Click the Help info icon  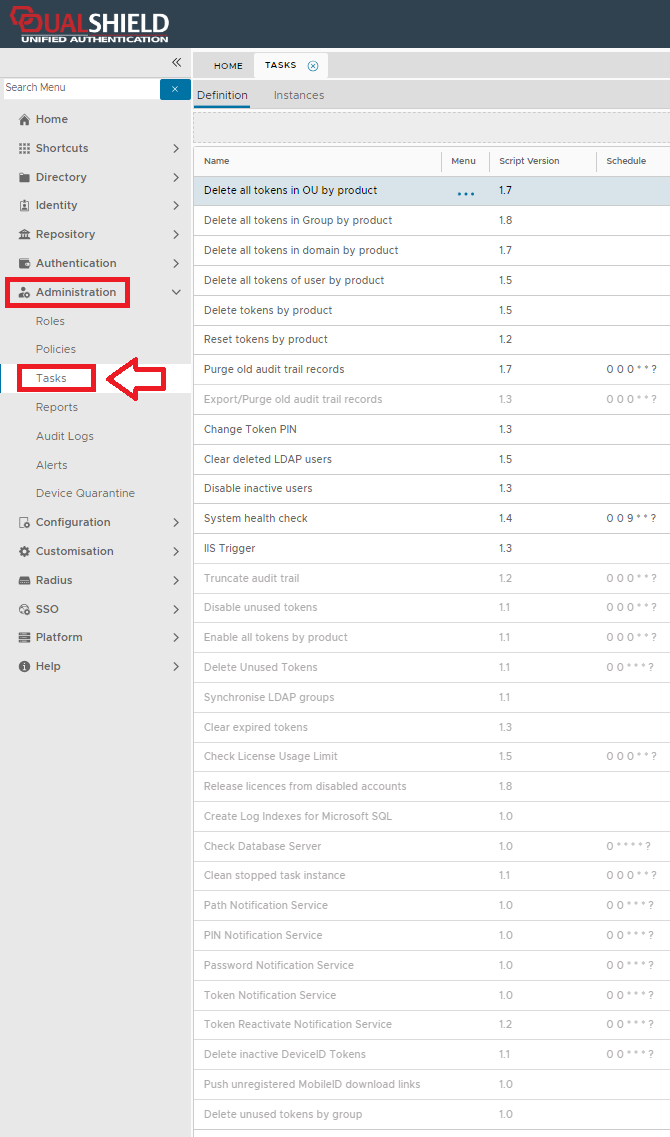[x=25, y=666]
